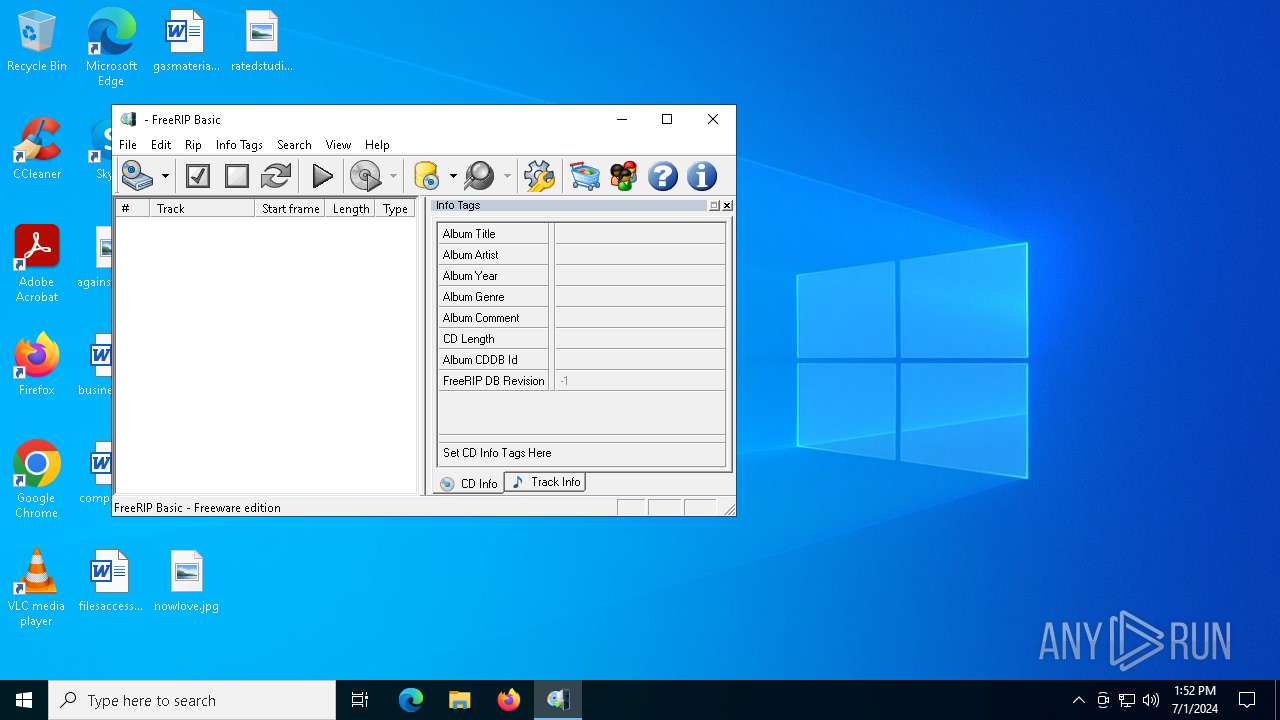Click the Album Comment value field
1280x720 pixels.
coord(640,318)
